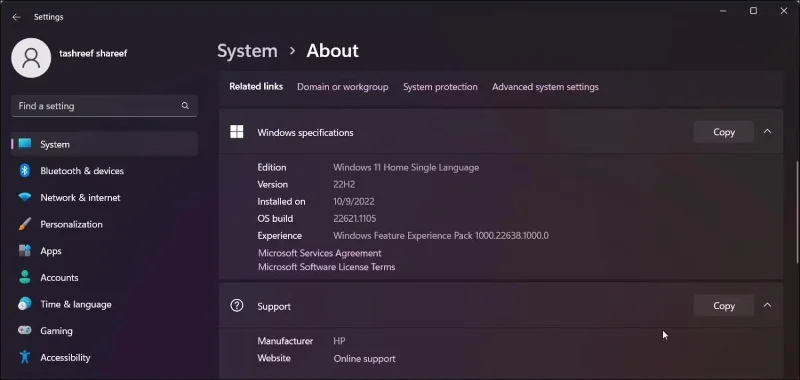Click the 10/9/2022 install date
Image resolution: width=800 pixels, height=380 pixels.
point(354,201)
